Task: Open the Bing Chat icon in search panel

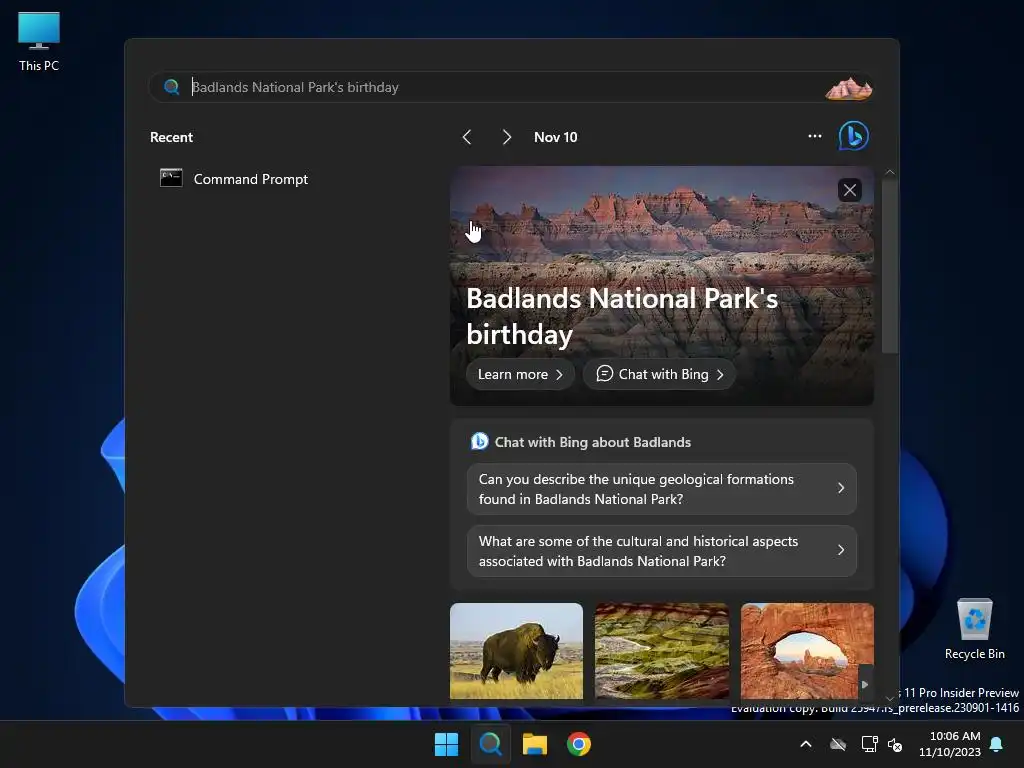Action: [854, 136]
